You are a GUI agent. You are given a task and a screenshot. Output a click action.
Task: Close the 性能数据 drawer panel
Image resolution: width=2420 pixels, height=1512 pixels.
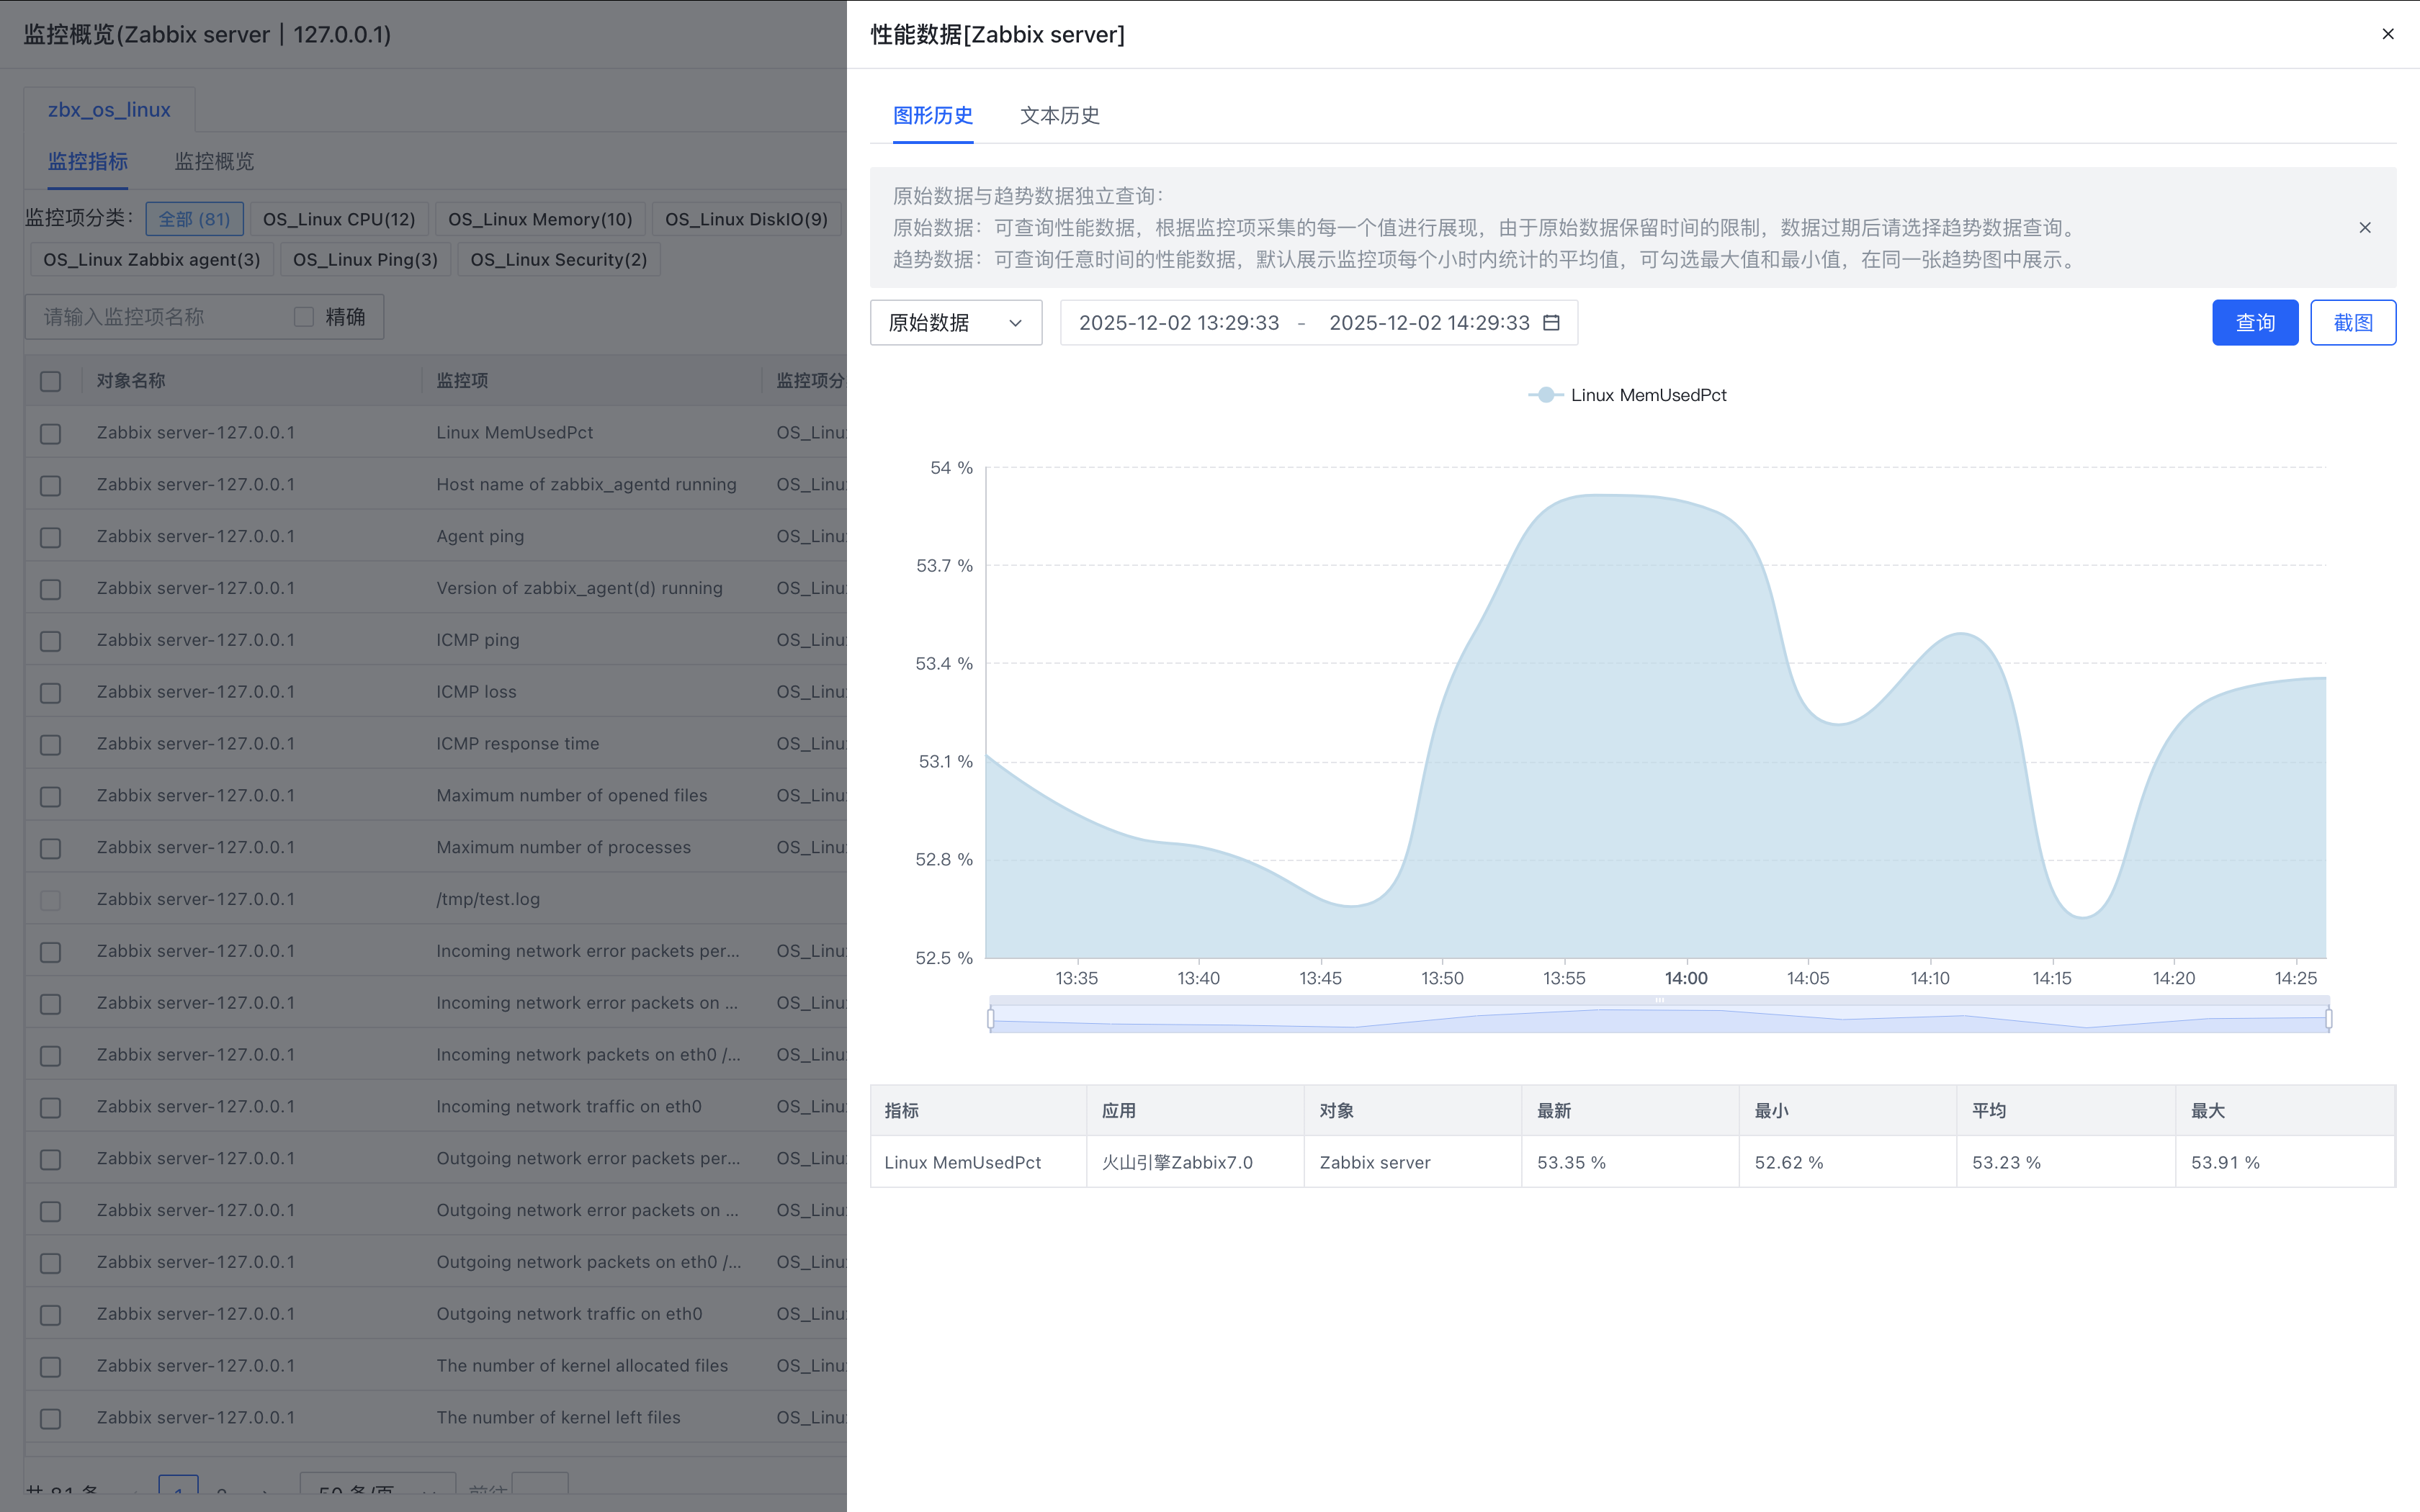(2388, 34)
